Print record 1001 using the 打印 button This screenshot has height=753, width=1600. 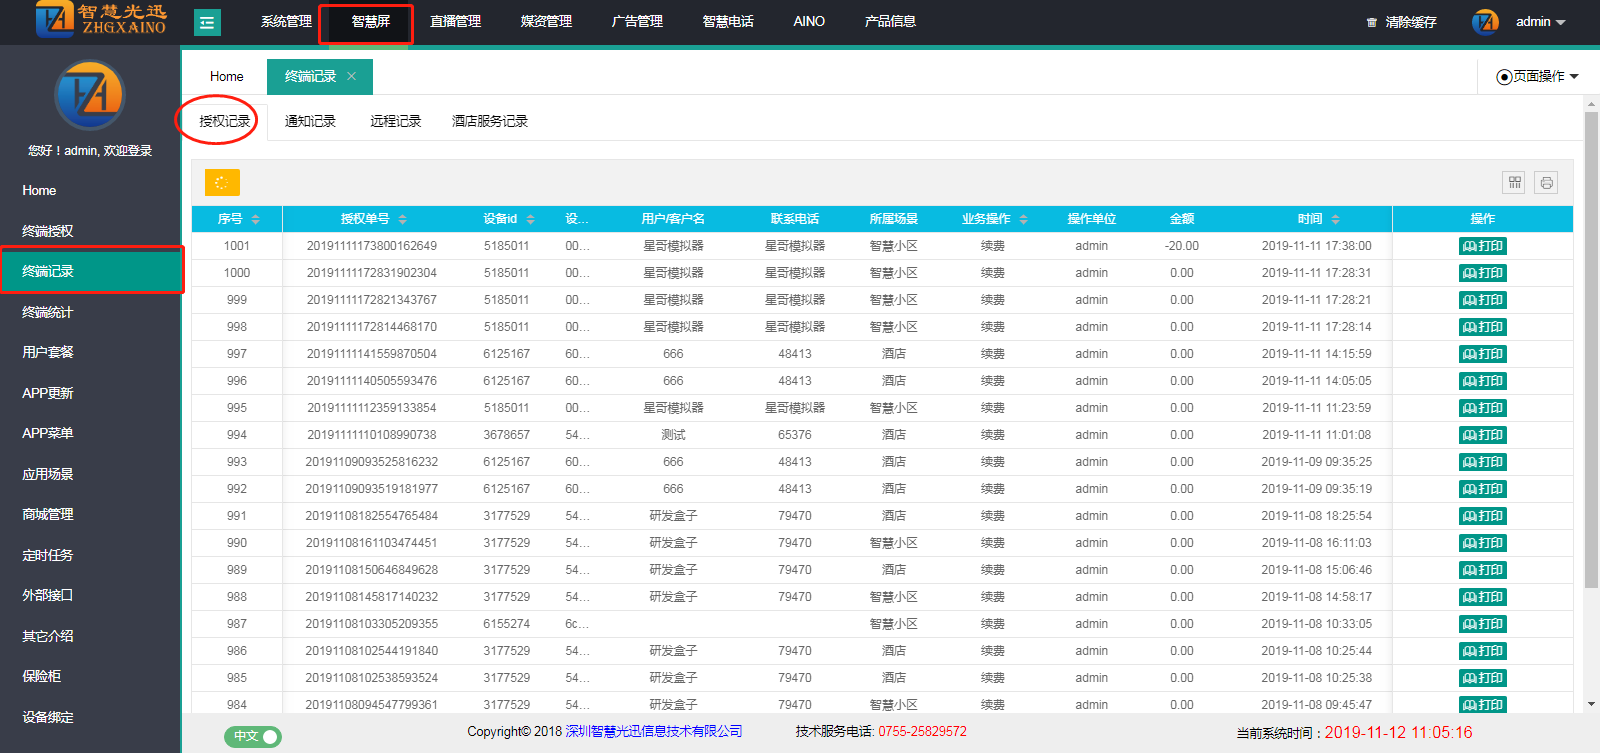tap(1482, 246)
